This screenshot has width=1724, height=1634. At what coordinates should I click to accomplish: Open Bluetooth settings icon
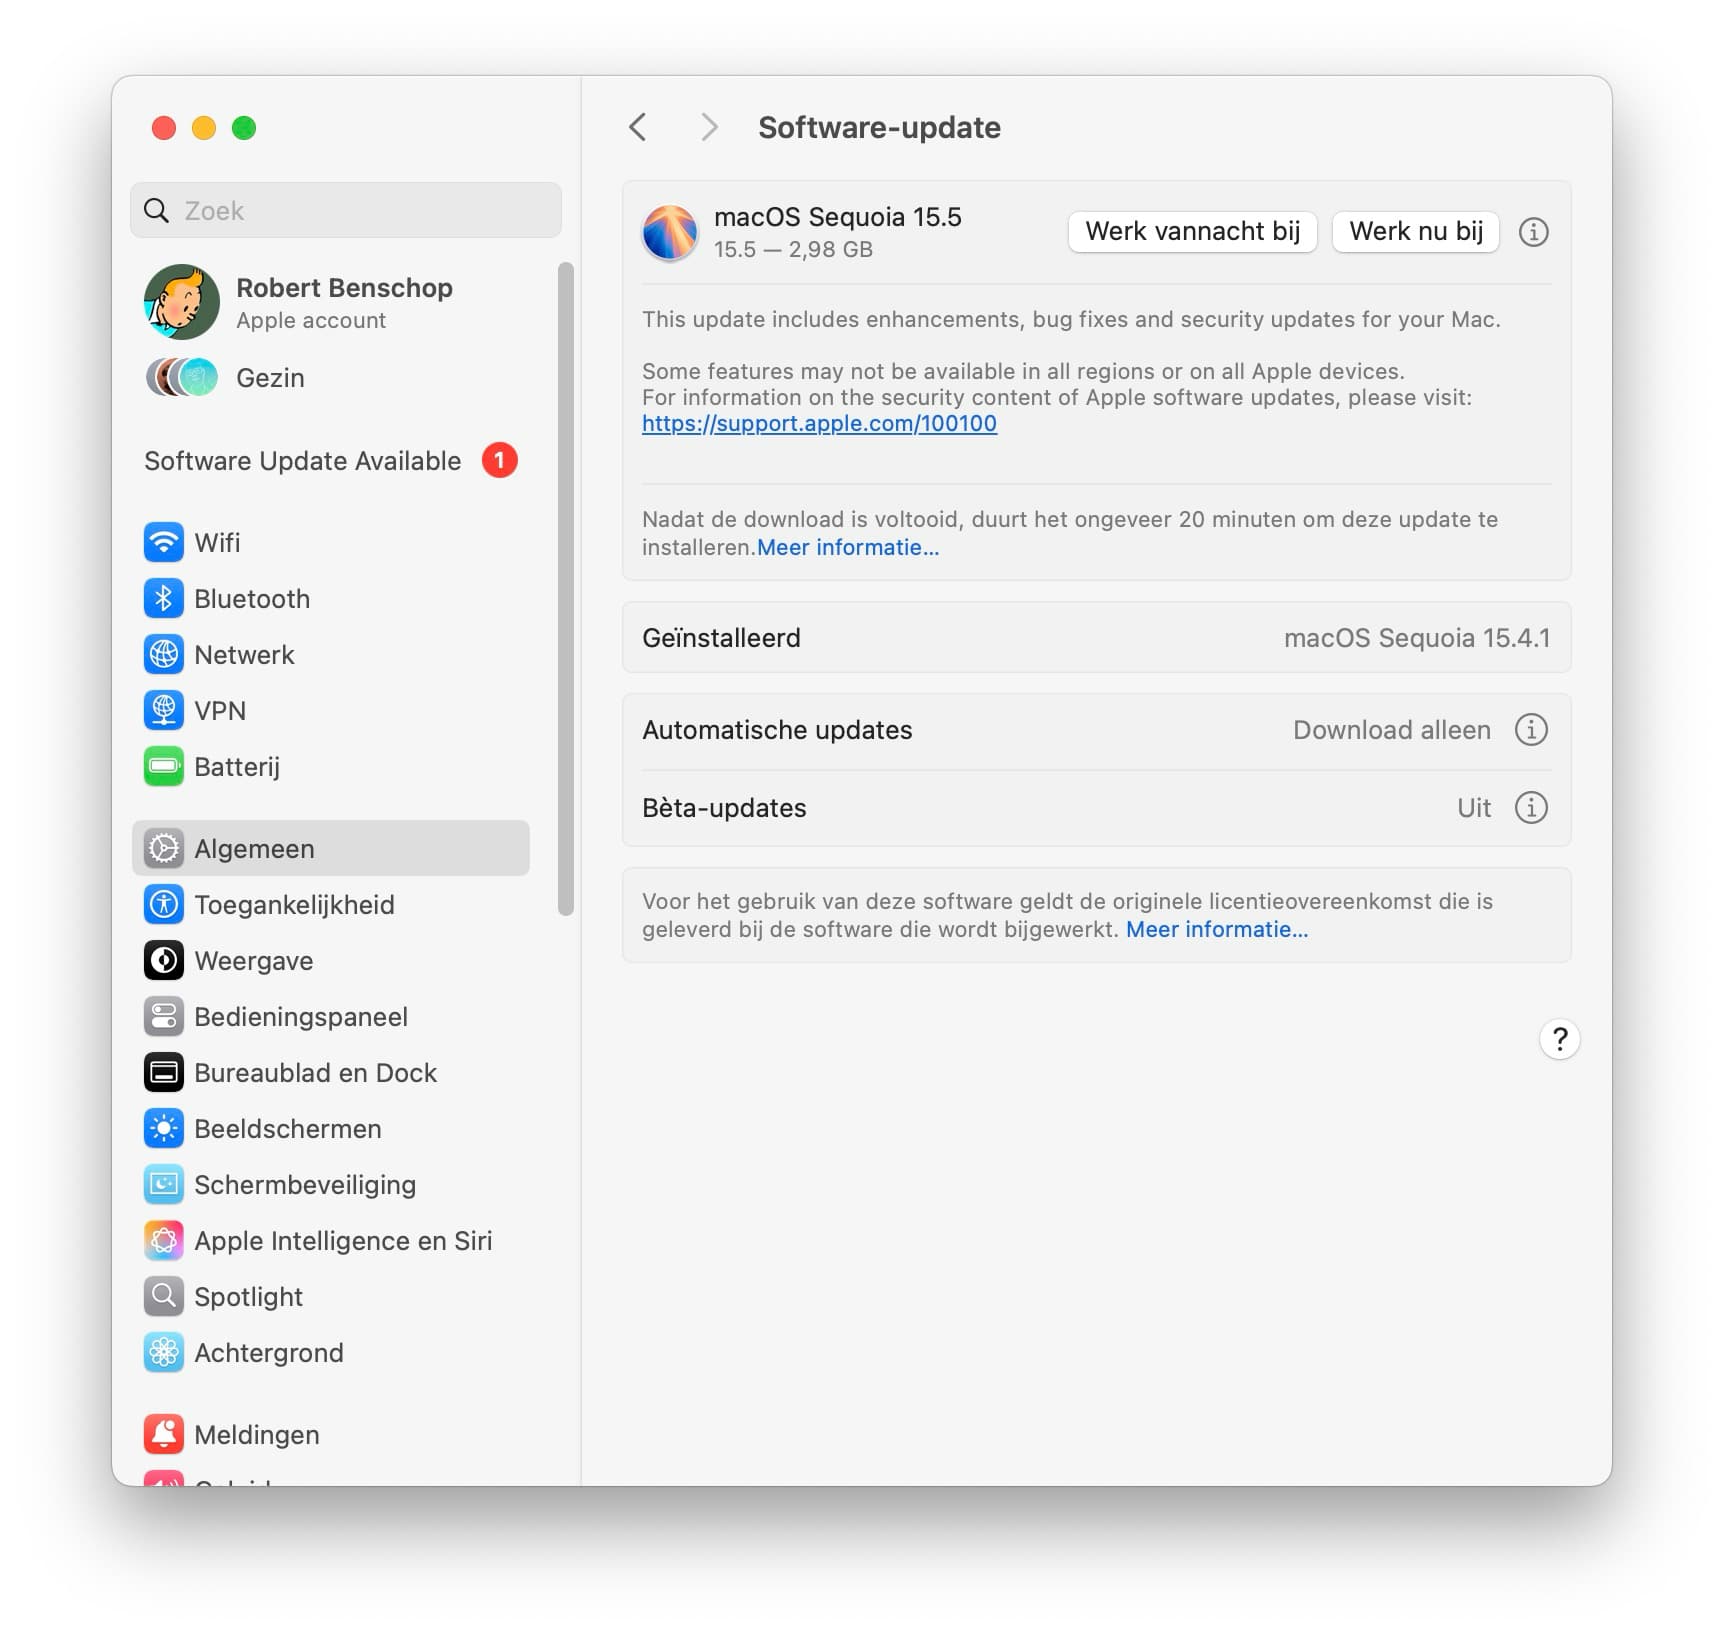[x=164, y=599]
